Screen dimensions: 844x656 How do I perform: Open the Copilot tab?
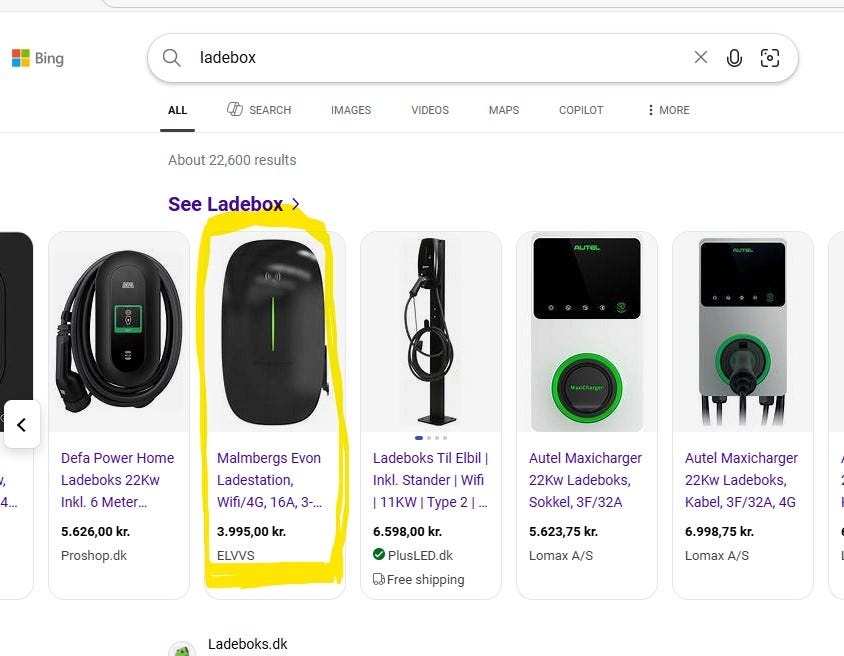[x=581, y=110]
